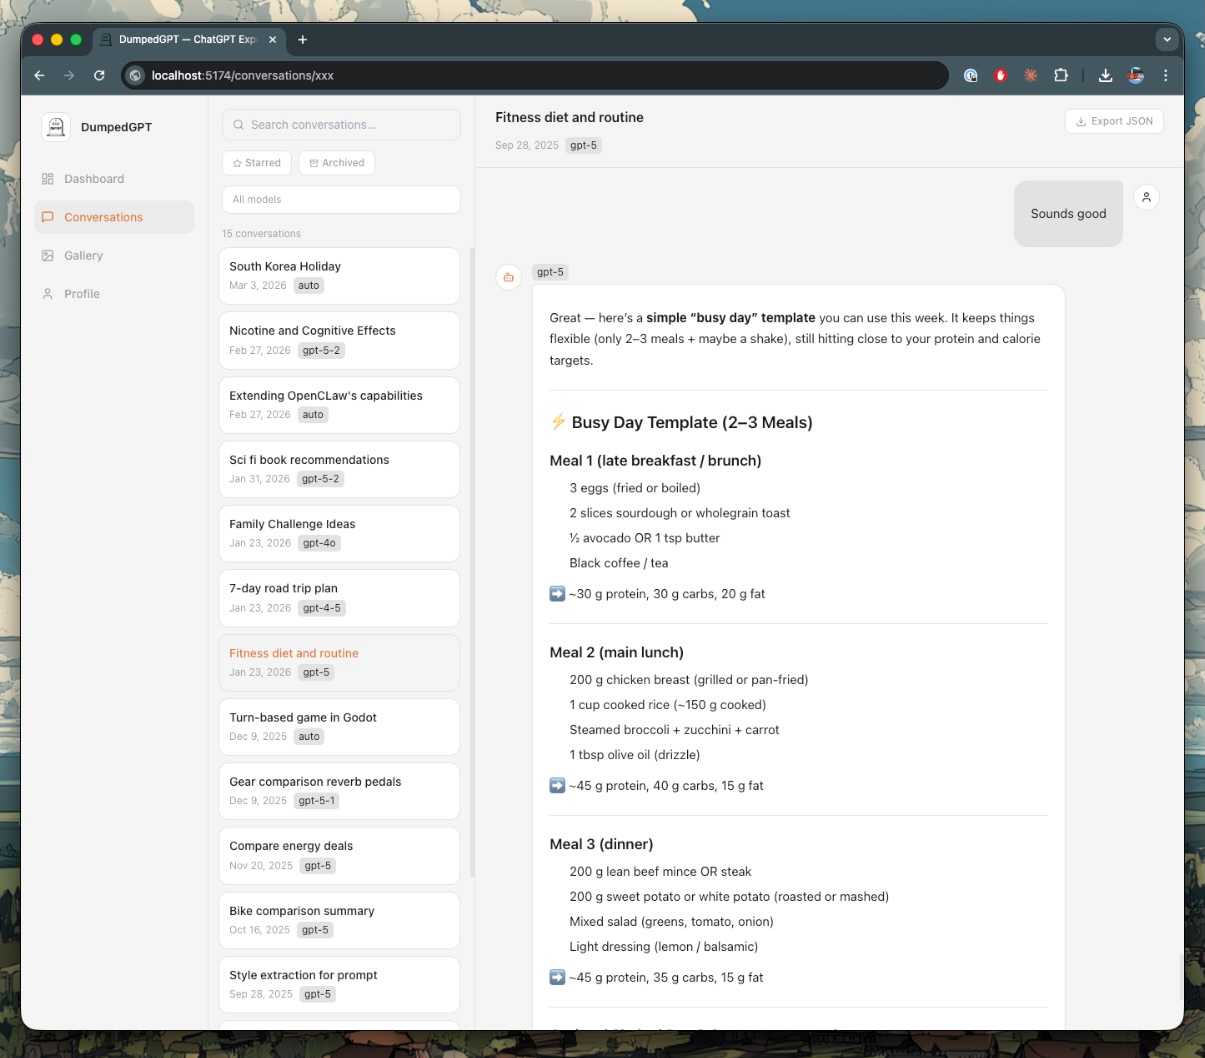
Task: Click the browser downloads icon
Action: [1105, 75]
